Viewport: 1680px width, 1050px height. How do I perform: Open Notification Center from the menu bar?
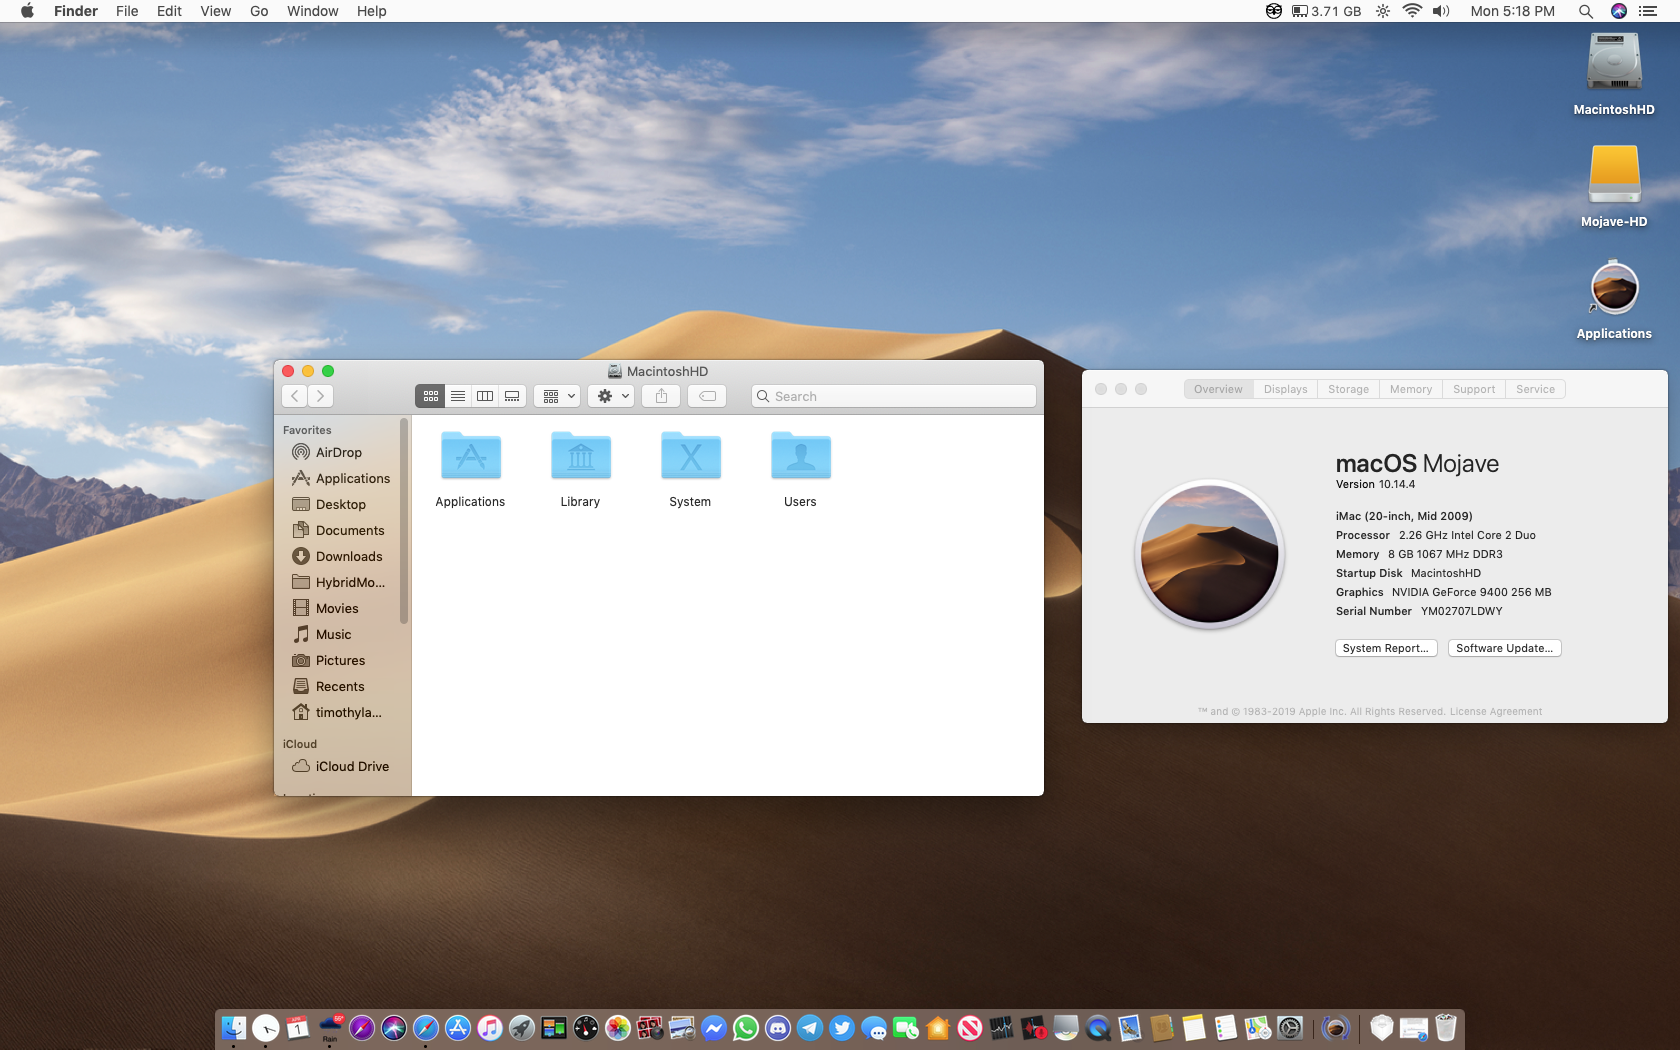[x=1648, y=11]
